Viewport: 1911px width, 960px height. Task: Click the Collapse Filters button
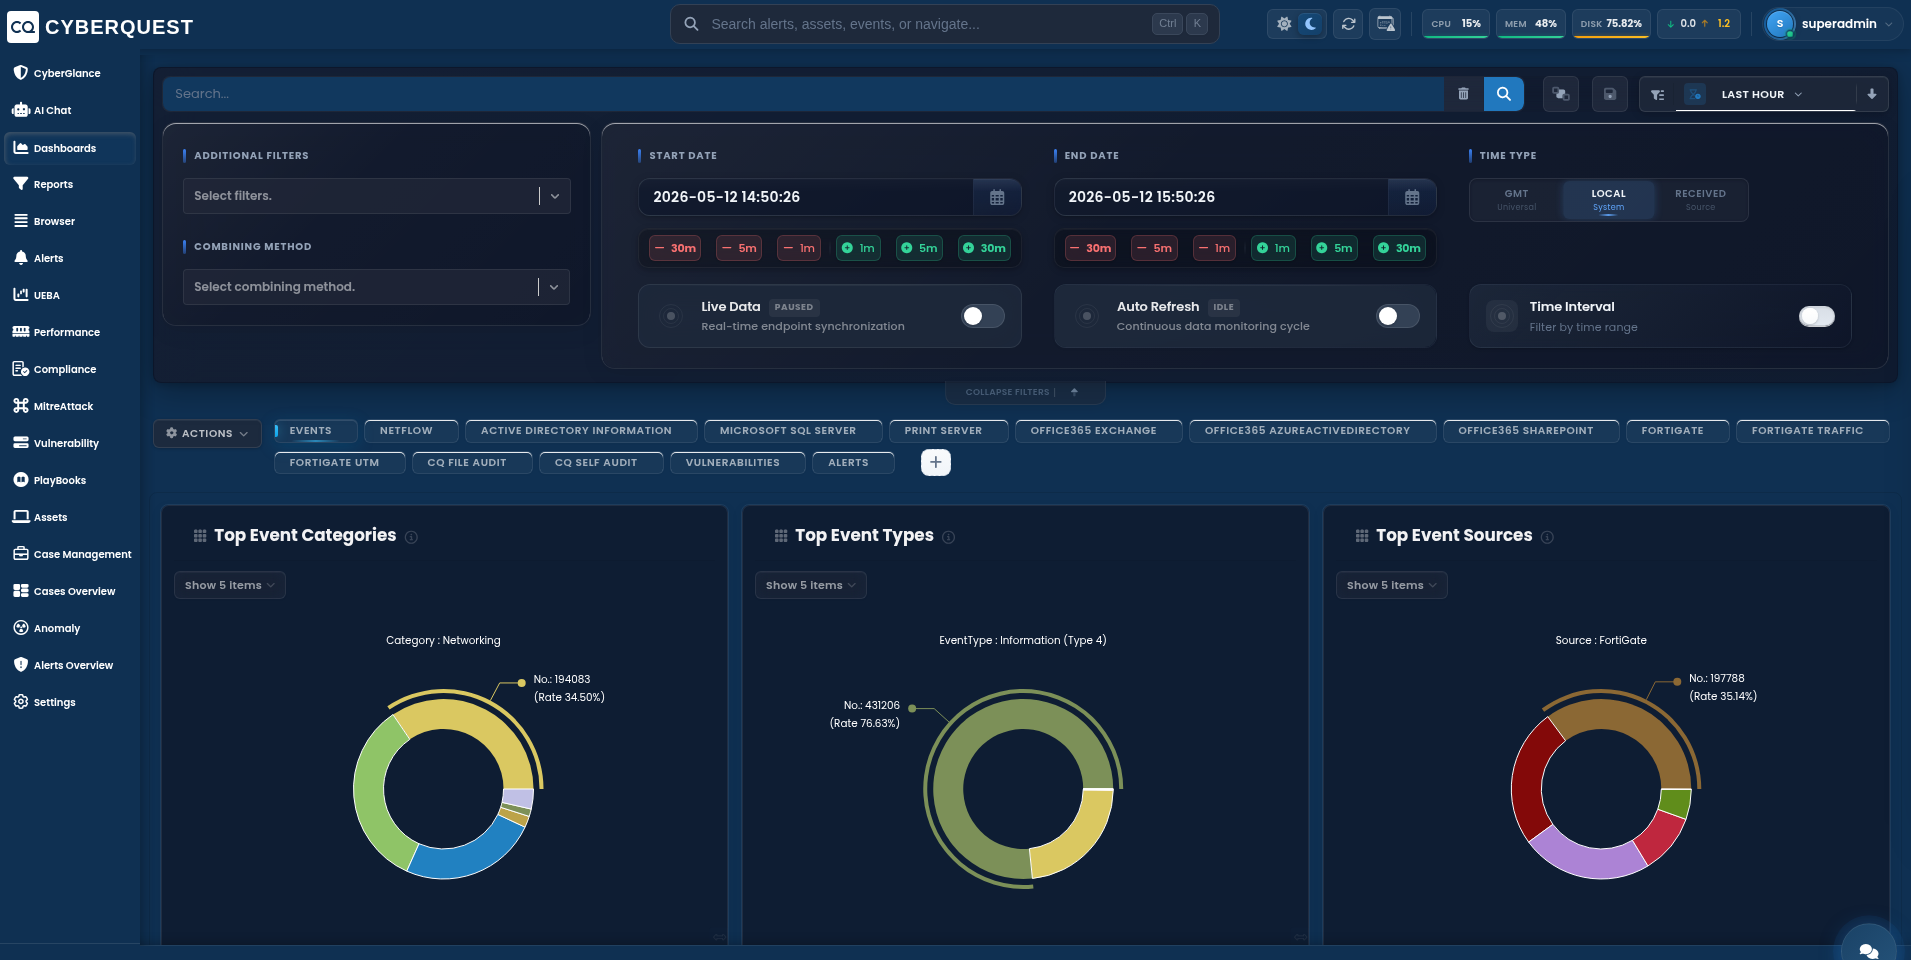1024,392
